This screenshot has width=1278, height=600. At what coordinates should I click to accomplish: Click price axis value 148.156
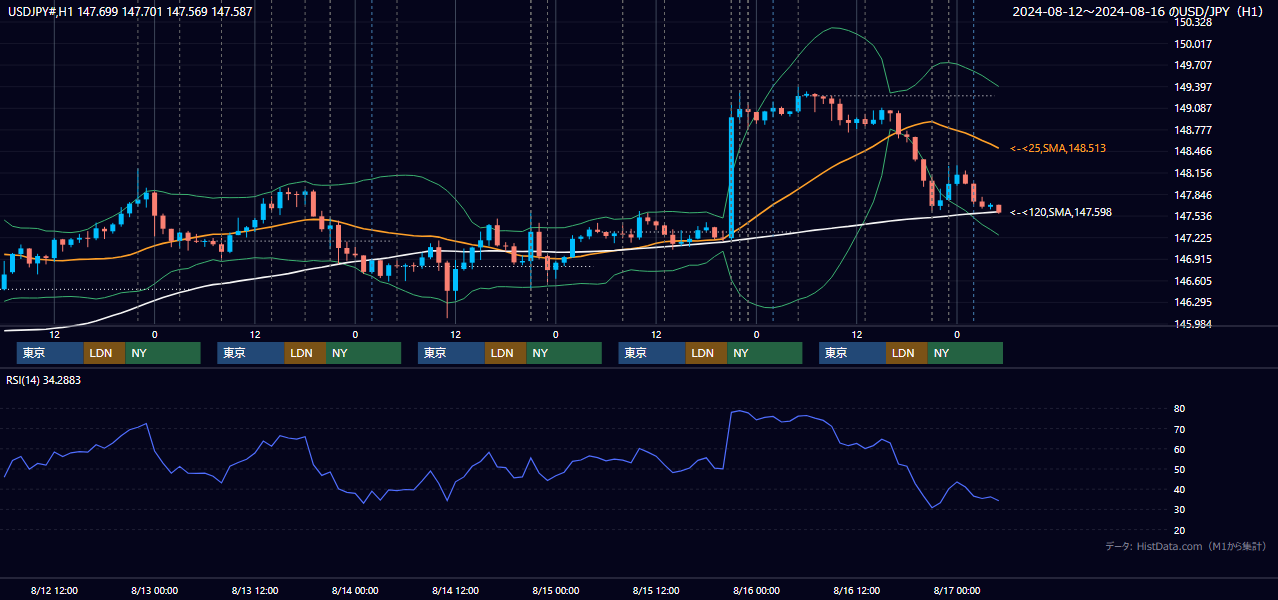(1194, 173)
